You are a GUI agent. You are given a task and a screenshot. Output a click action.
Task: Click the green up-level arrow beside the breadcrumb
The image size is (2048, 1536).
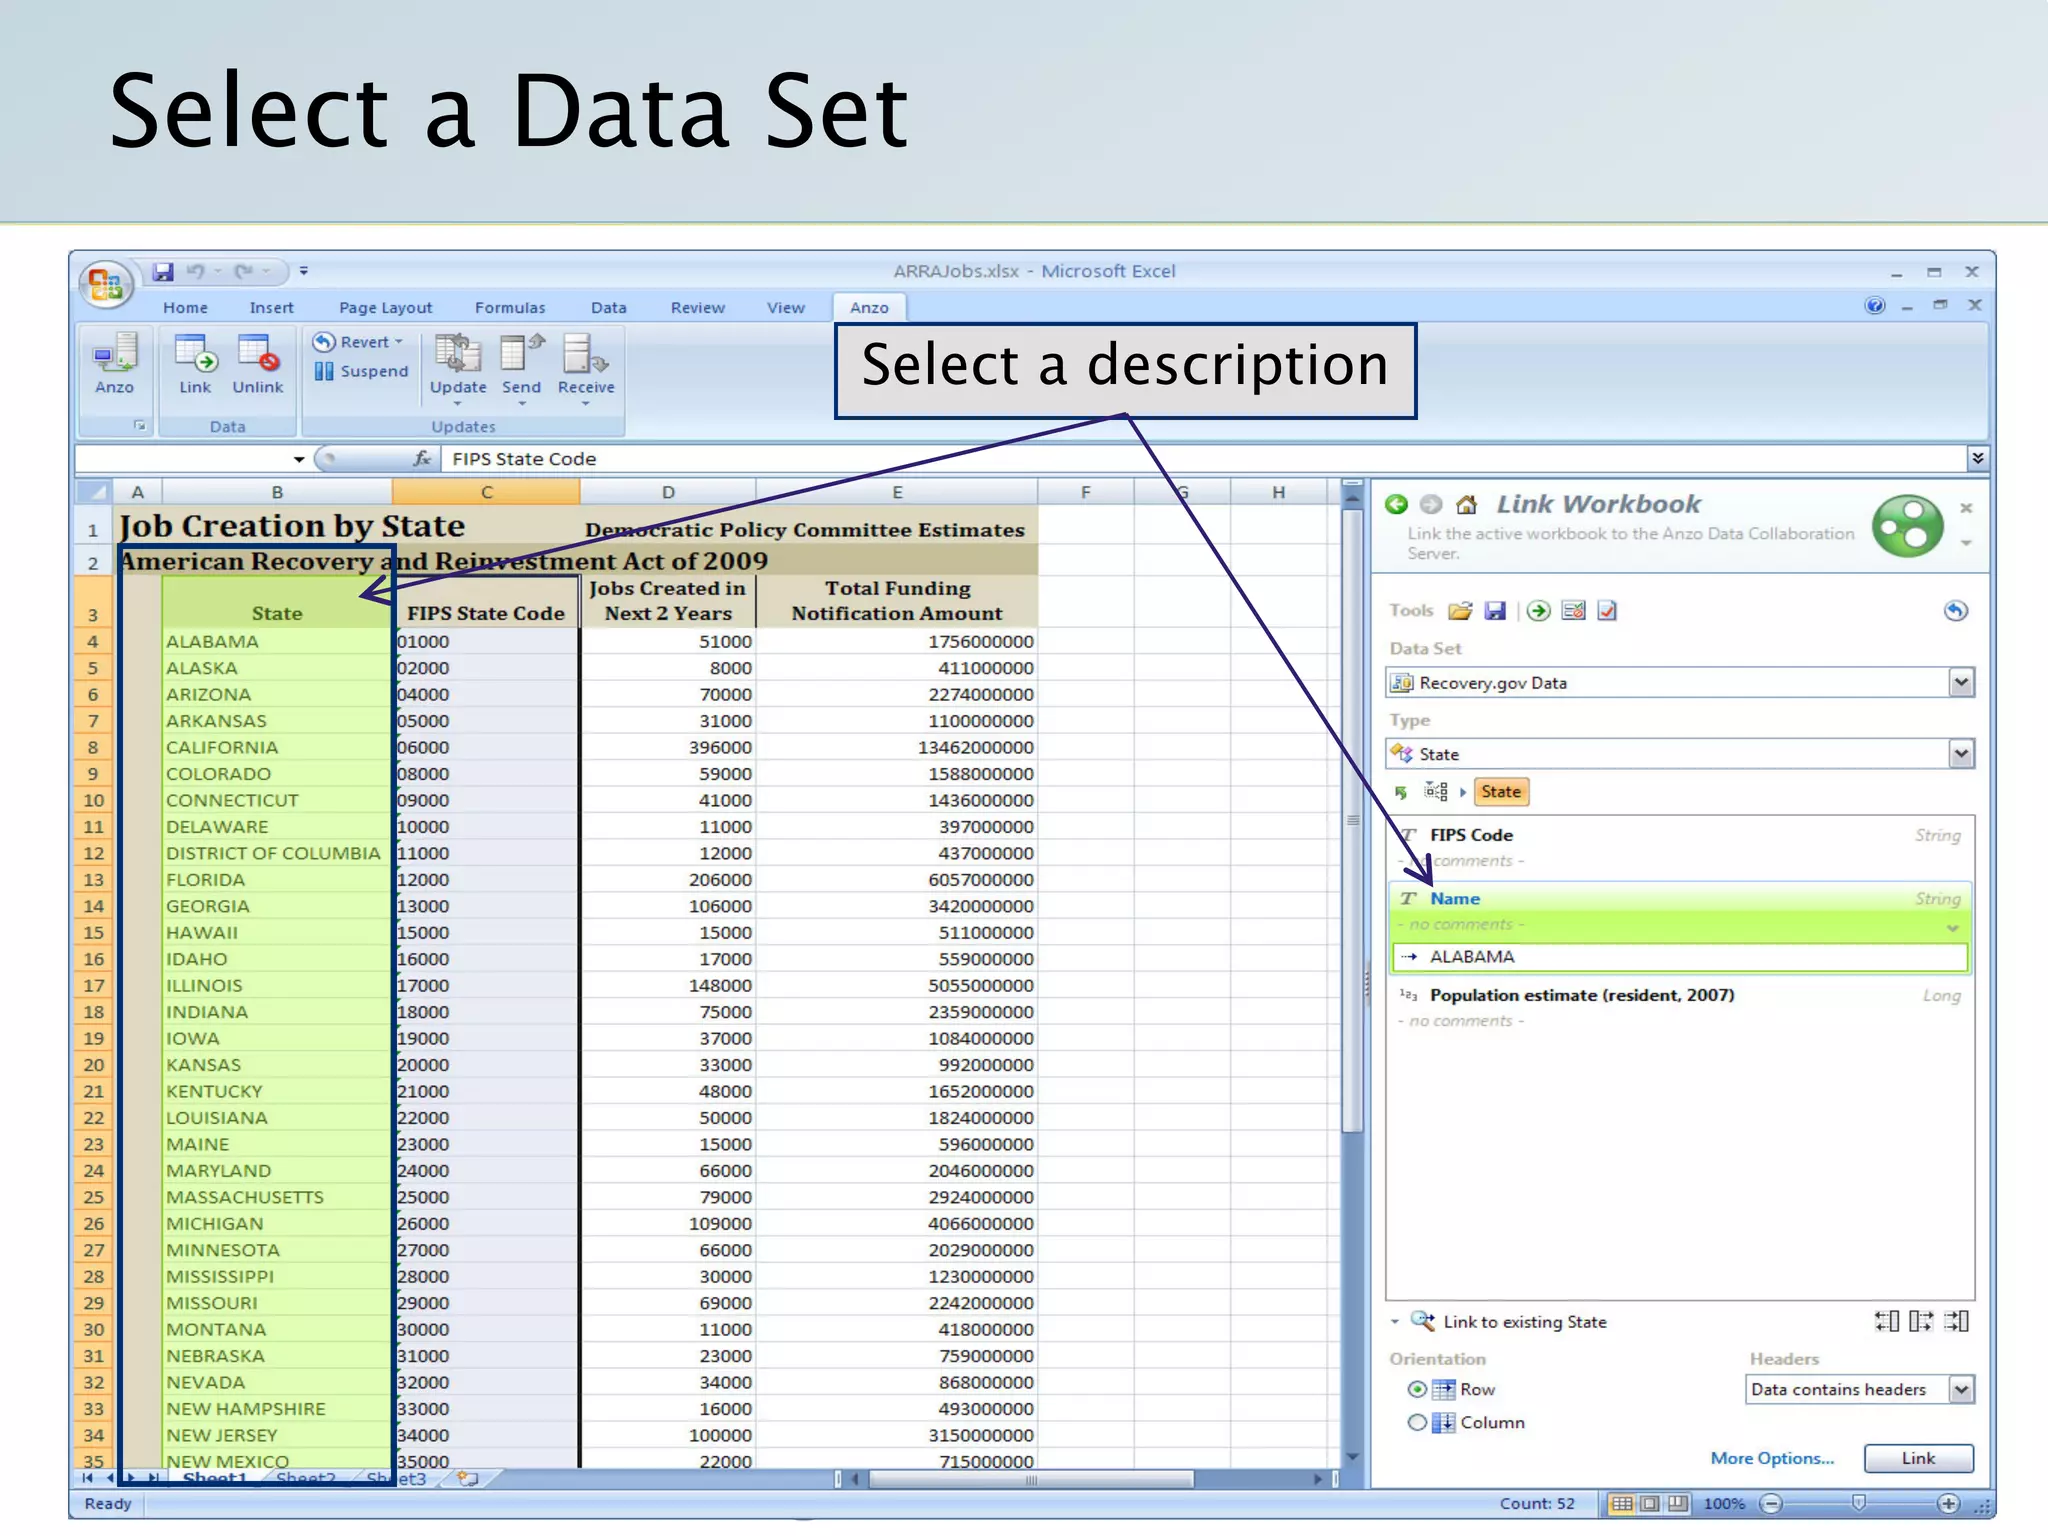(1401, 792)
